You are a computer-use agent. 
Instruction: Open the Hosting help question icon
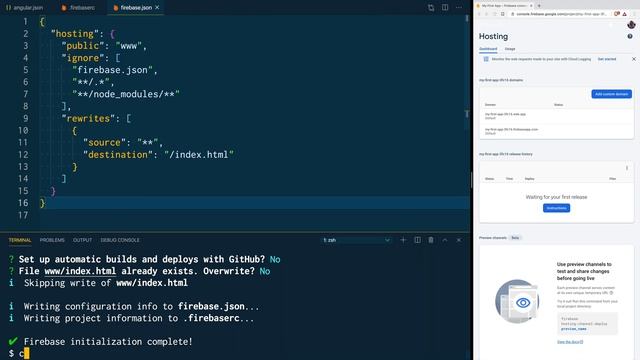tap(630, 36)
